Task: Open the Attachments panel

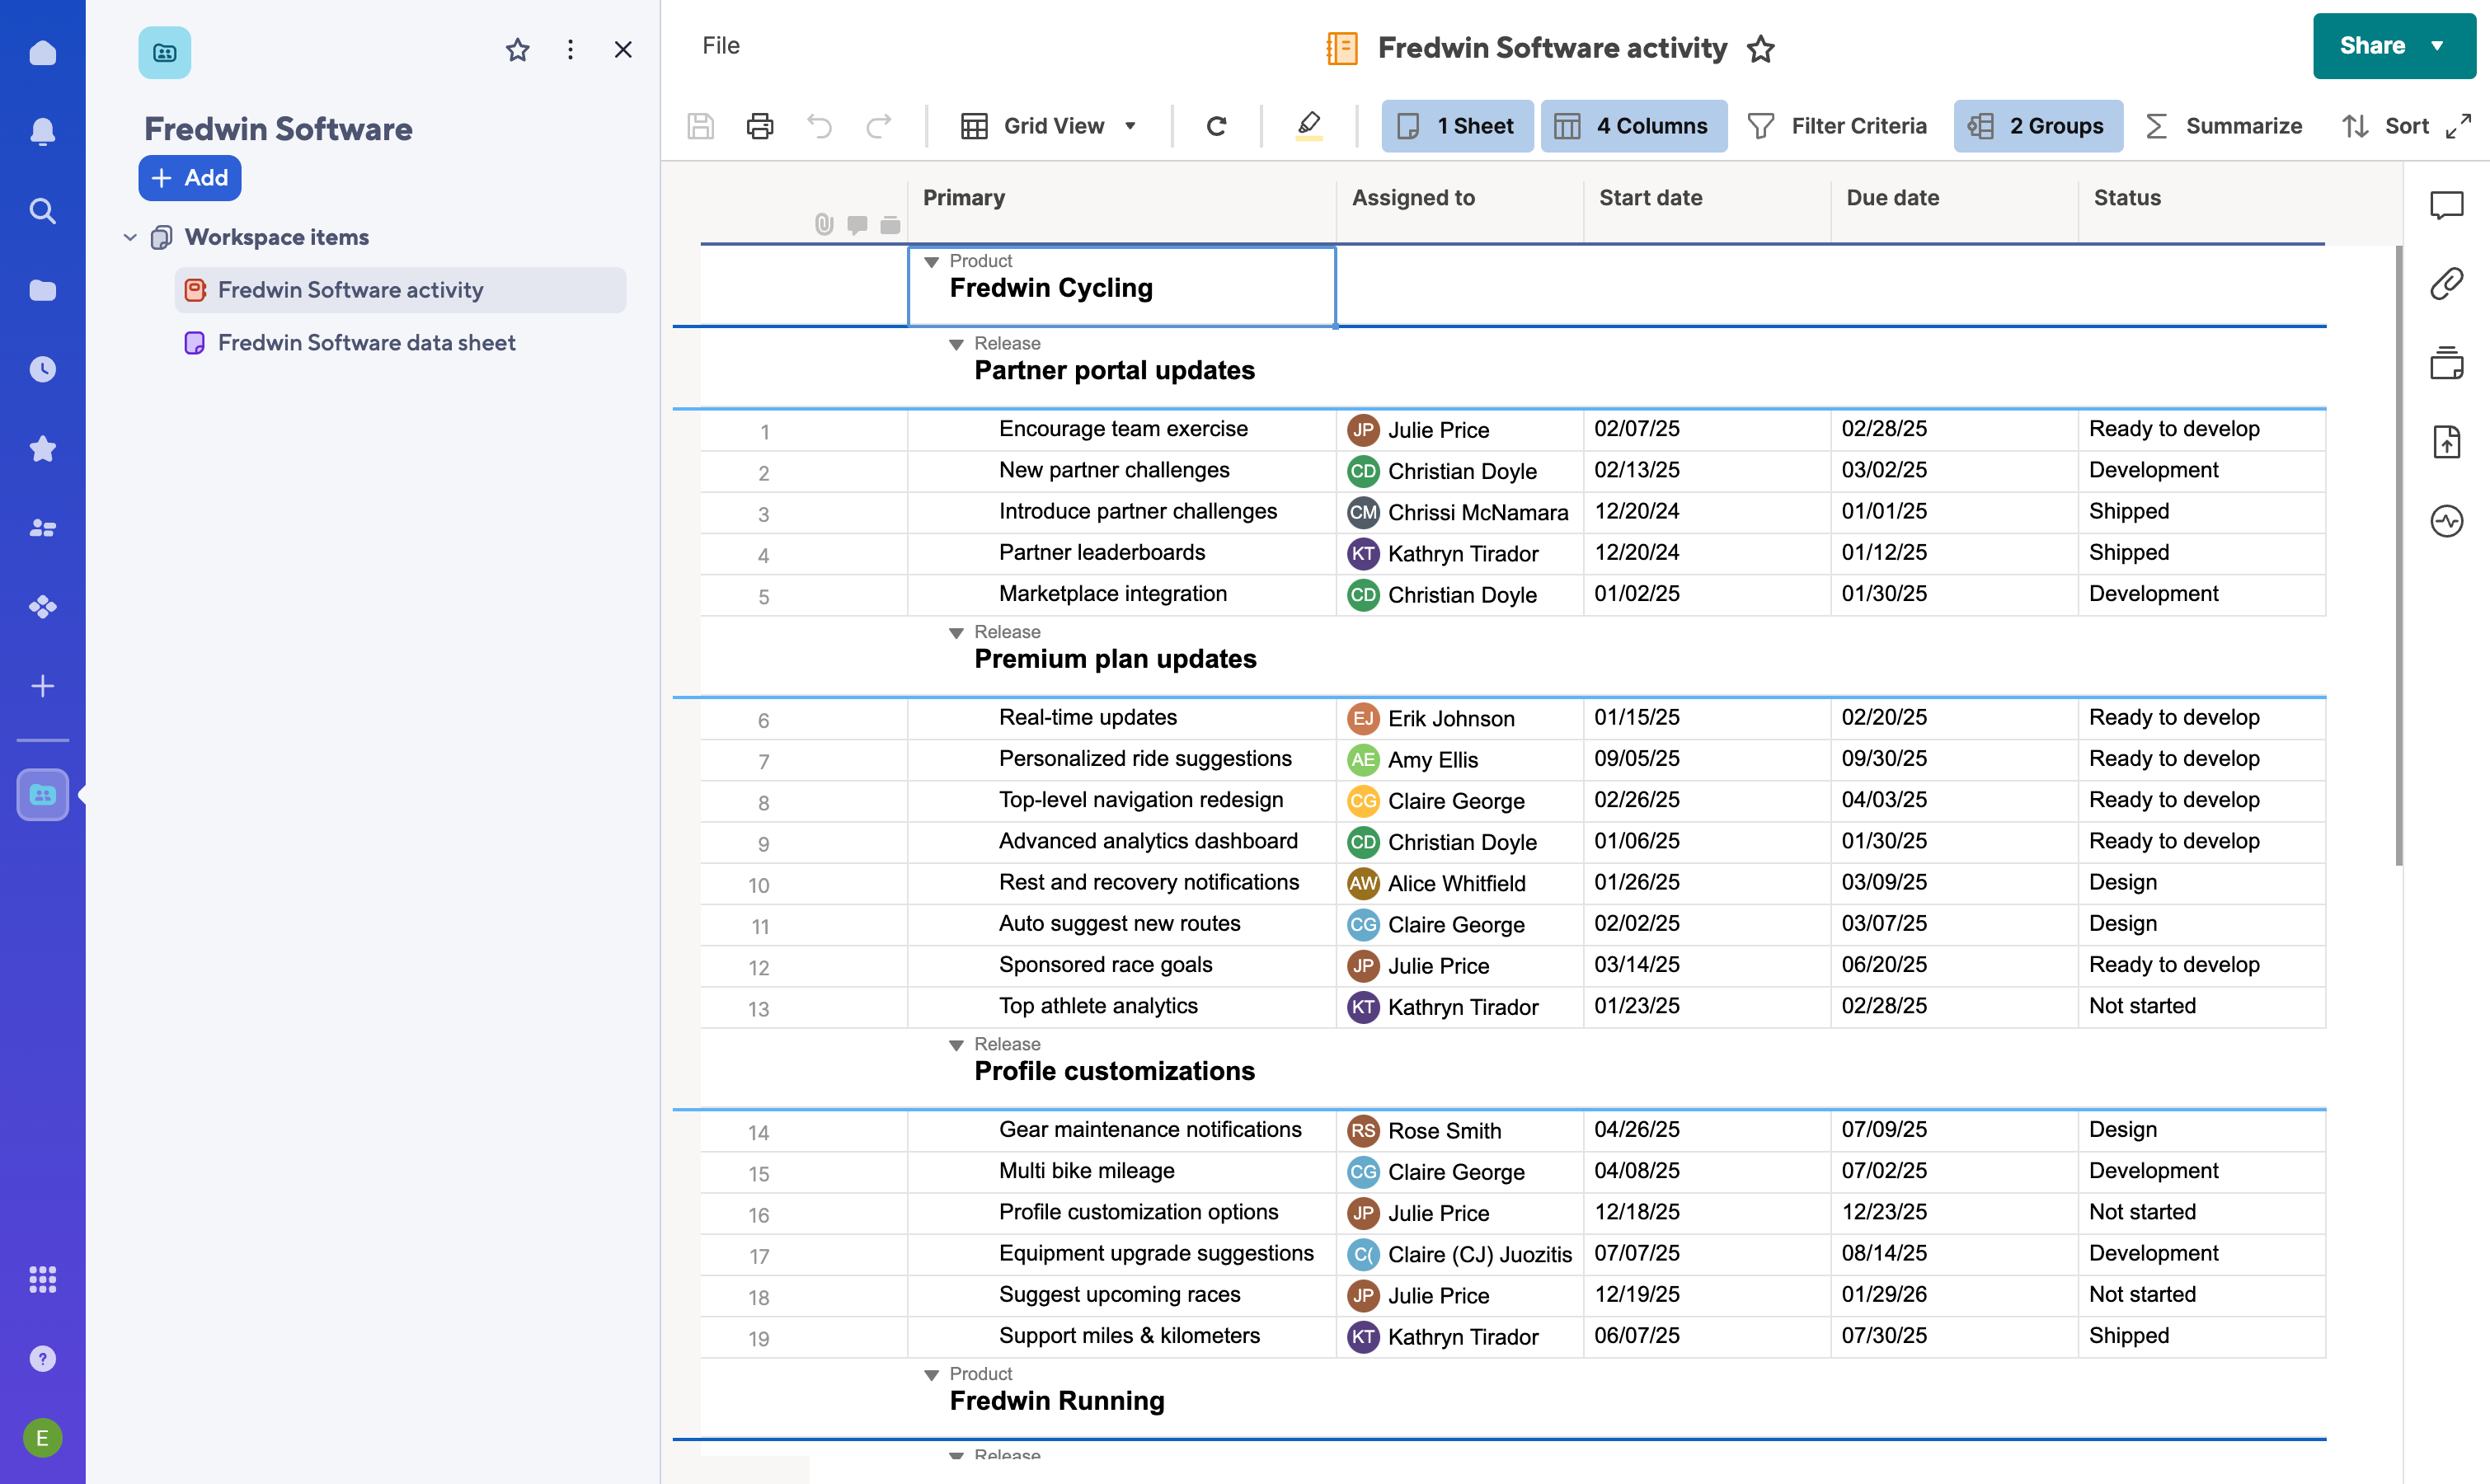Action: 2447,283
